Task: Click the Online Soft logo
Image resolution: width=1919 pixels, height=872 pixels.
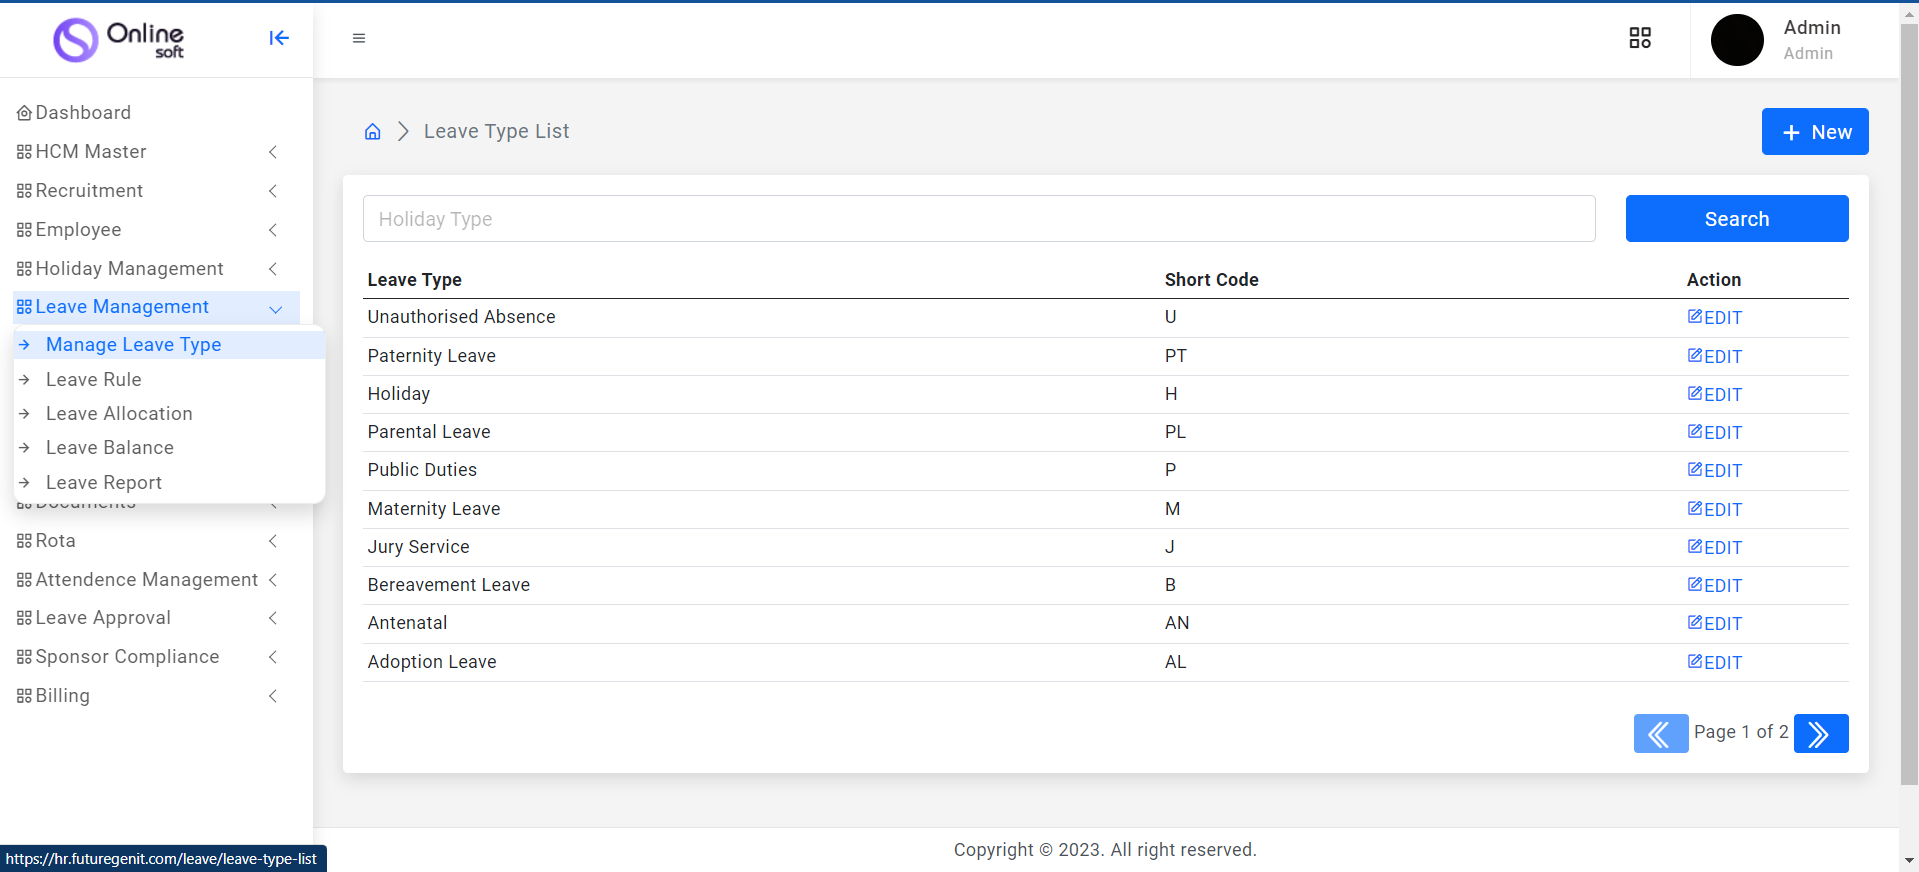Action: 119,40
